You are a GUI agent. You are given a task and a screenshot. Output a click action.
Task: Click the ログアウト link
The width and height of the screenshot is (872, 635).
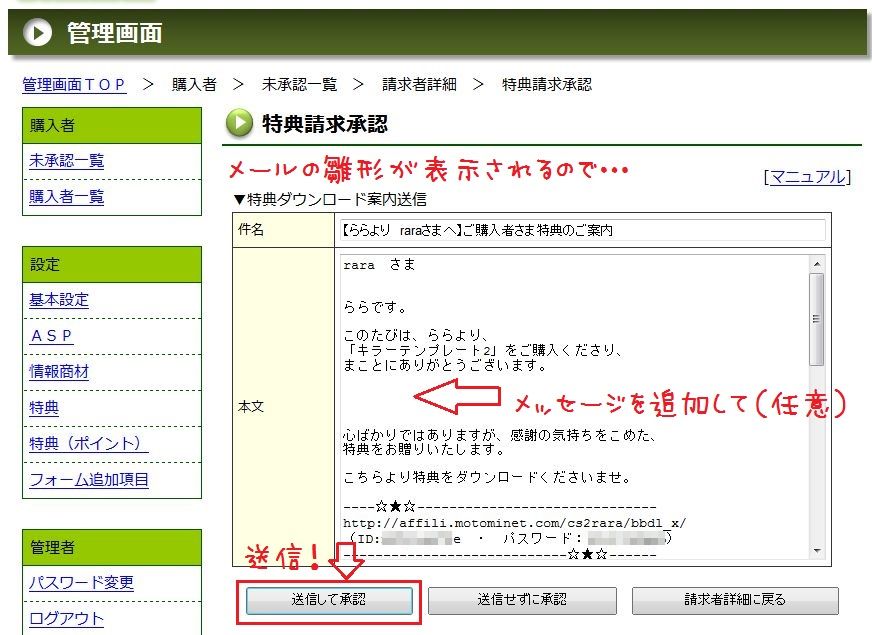[66, 619]
